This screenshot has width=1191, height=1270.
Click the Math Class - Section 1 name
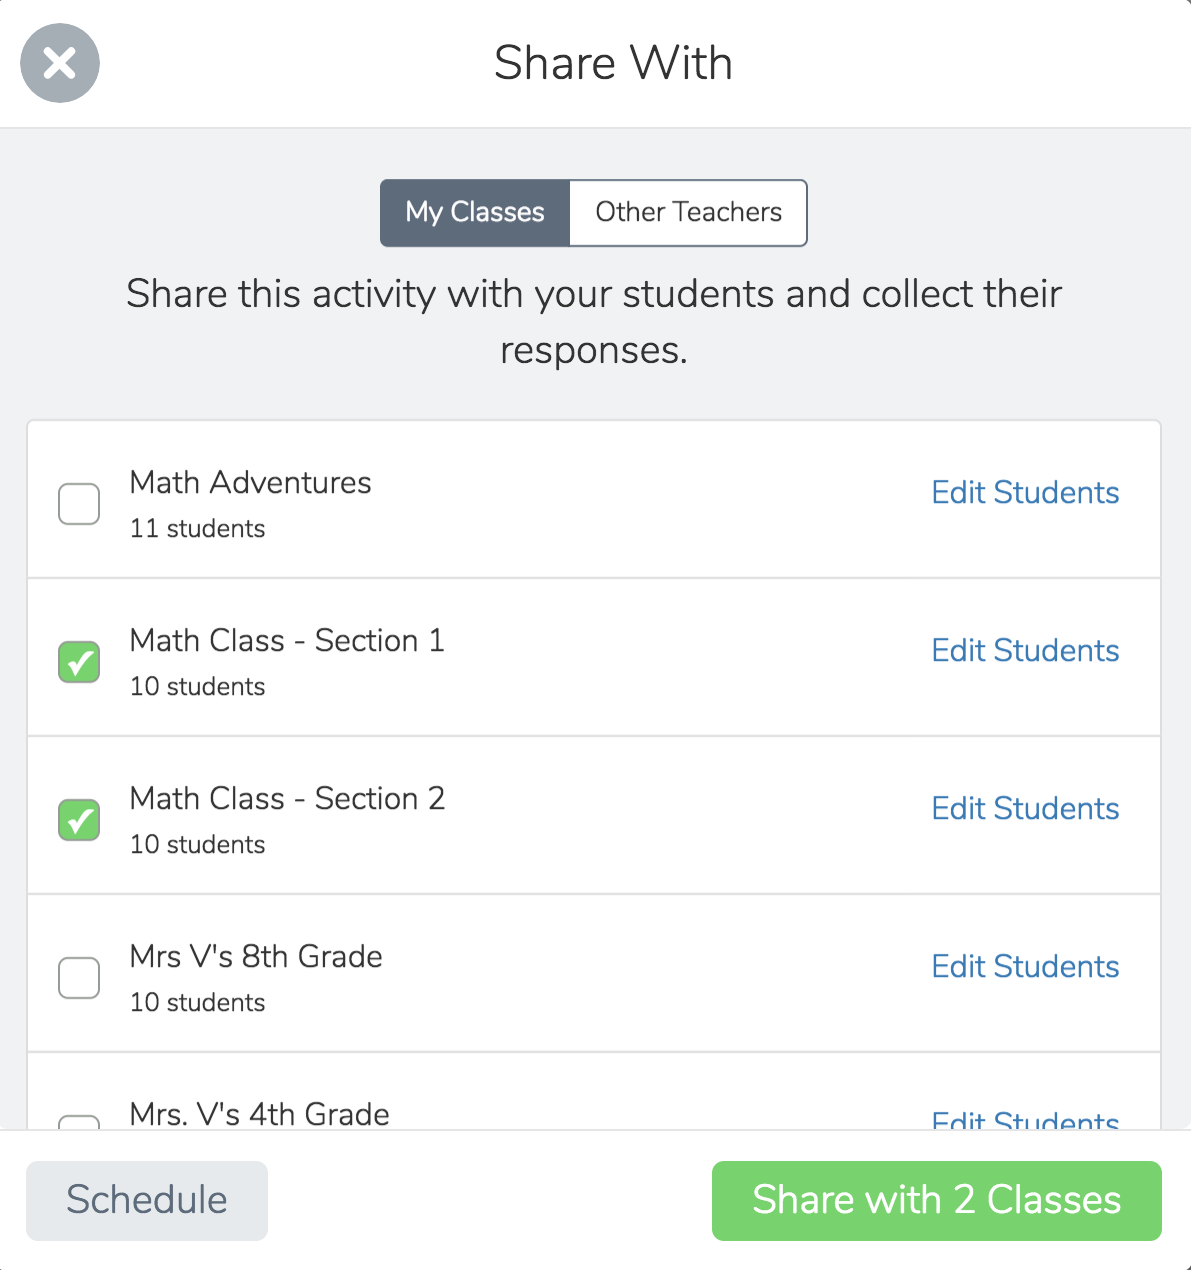287,641
